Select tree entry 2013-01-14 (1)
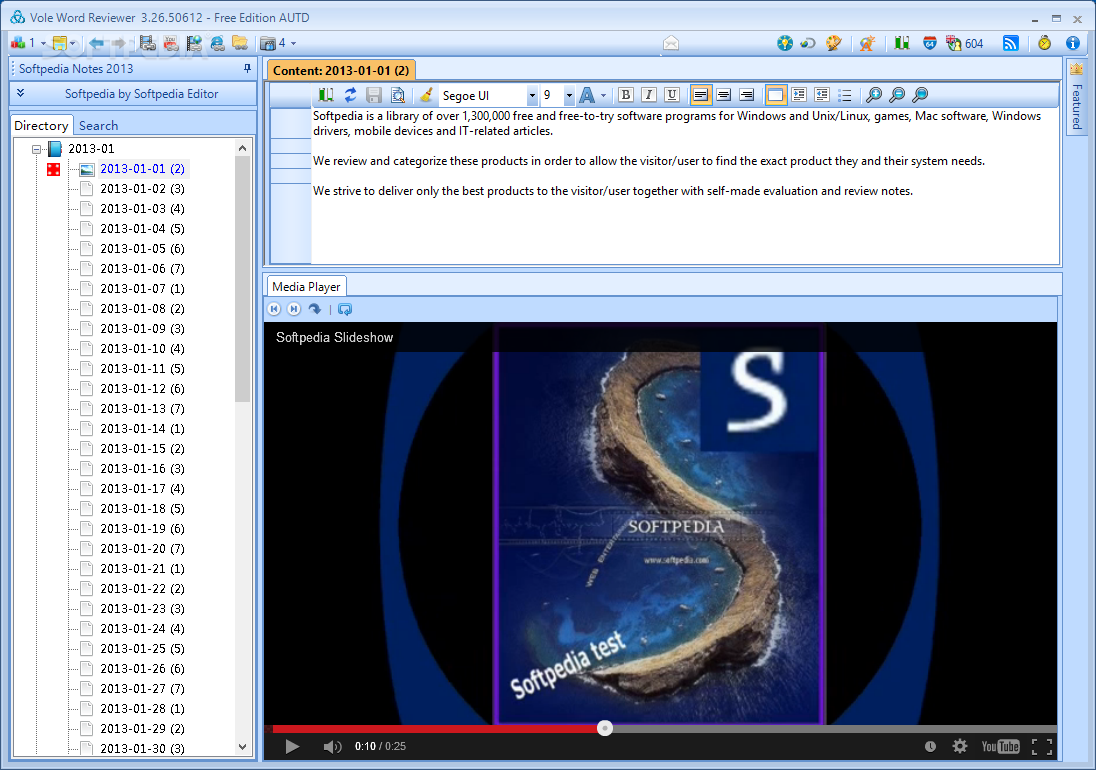 143,429
